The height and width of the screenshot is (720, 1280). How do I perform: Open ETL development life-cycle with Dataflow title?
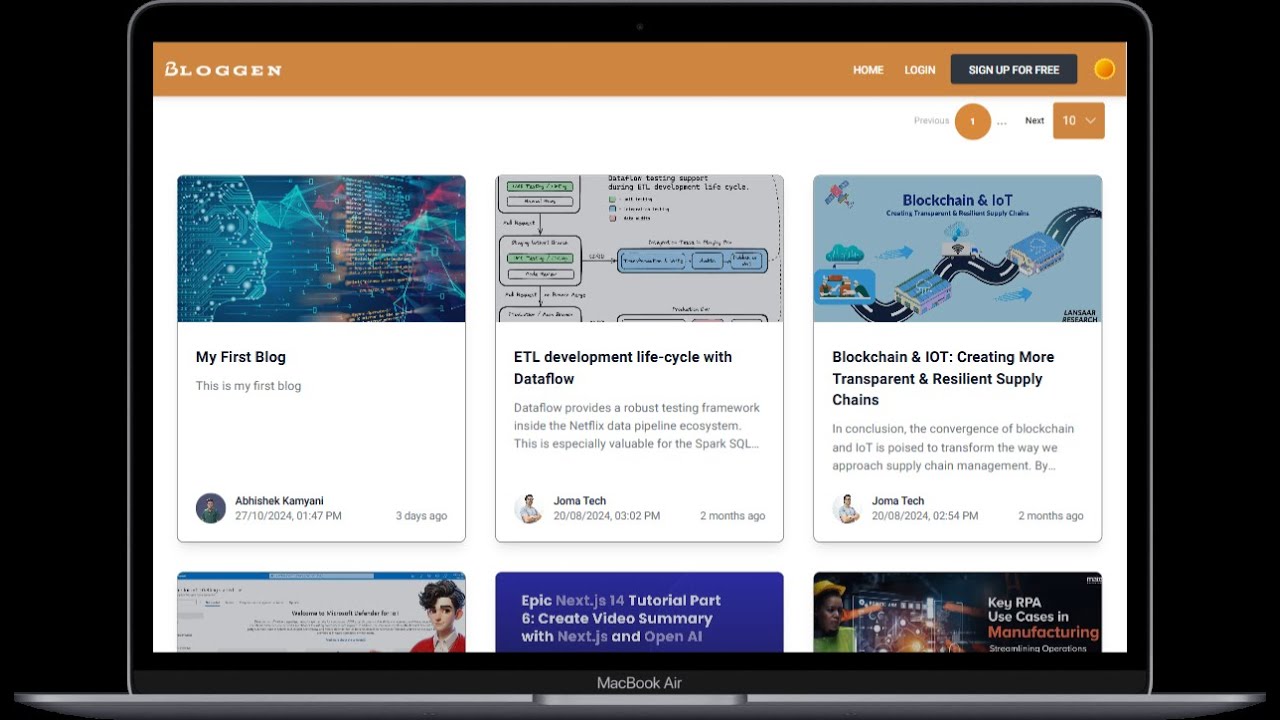[623, 368]
